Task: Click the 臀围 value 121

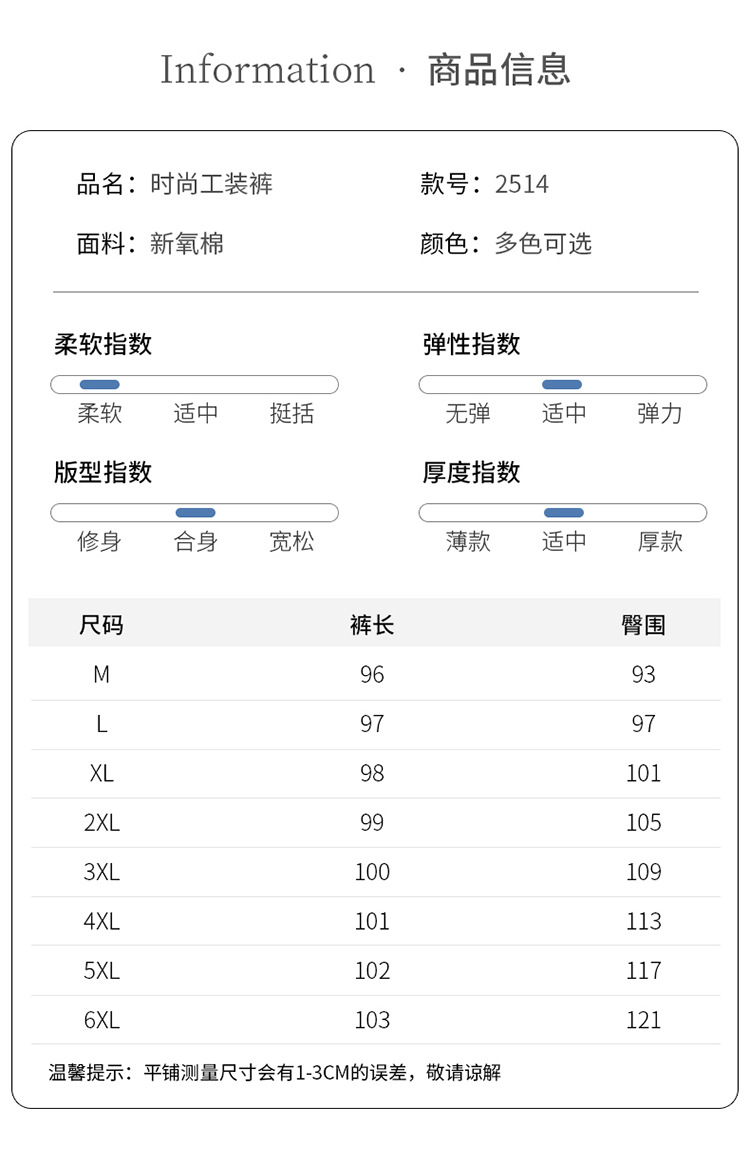Action: click(x=643, y=1020)
